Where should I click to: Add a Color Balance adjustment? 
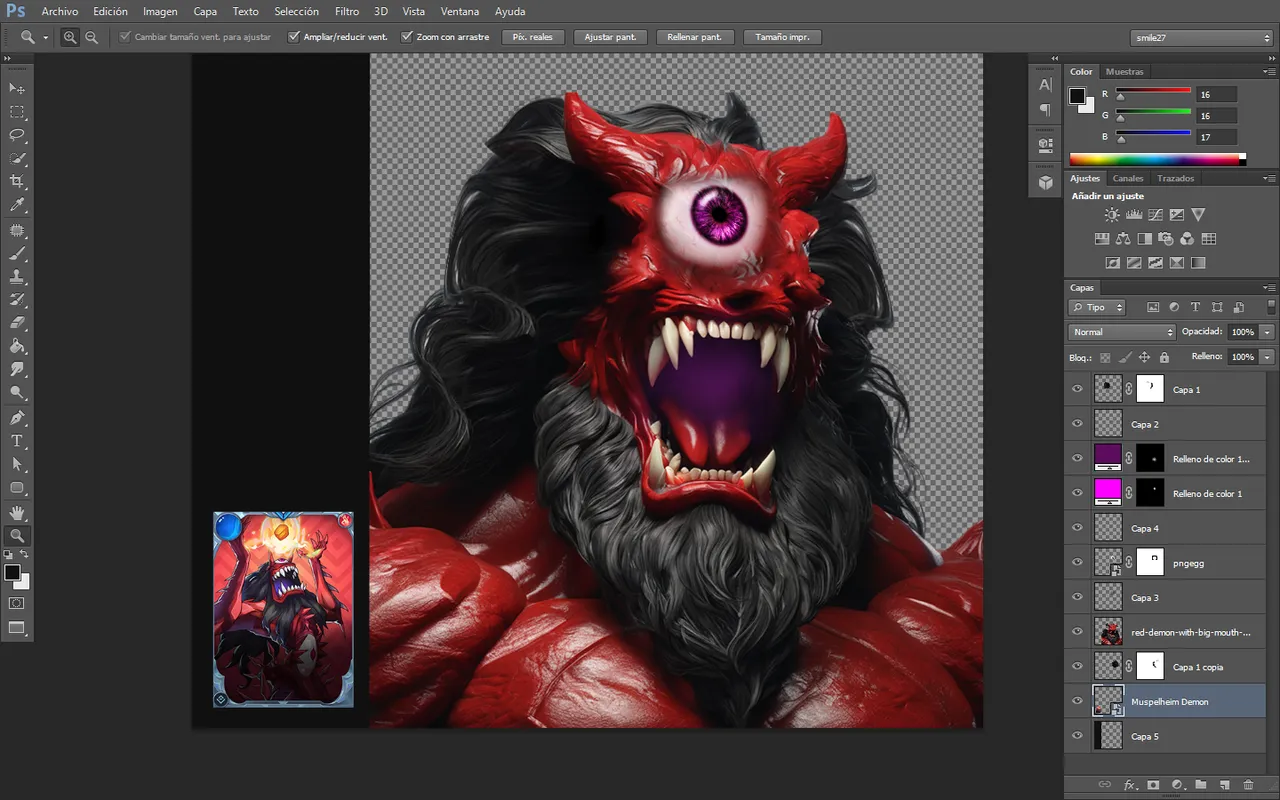point(1122,239)
